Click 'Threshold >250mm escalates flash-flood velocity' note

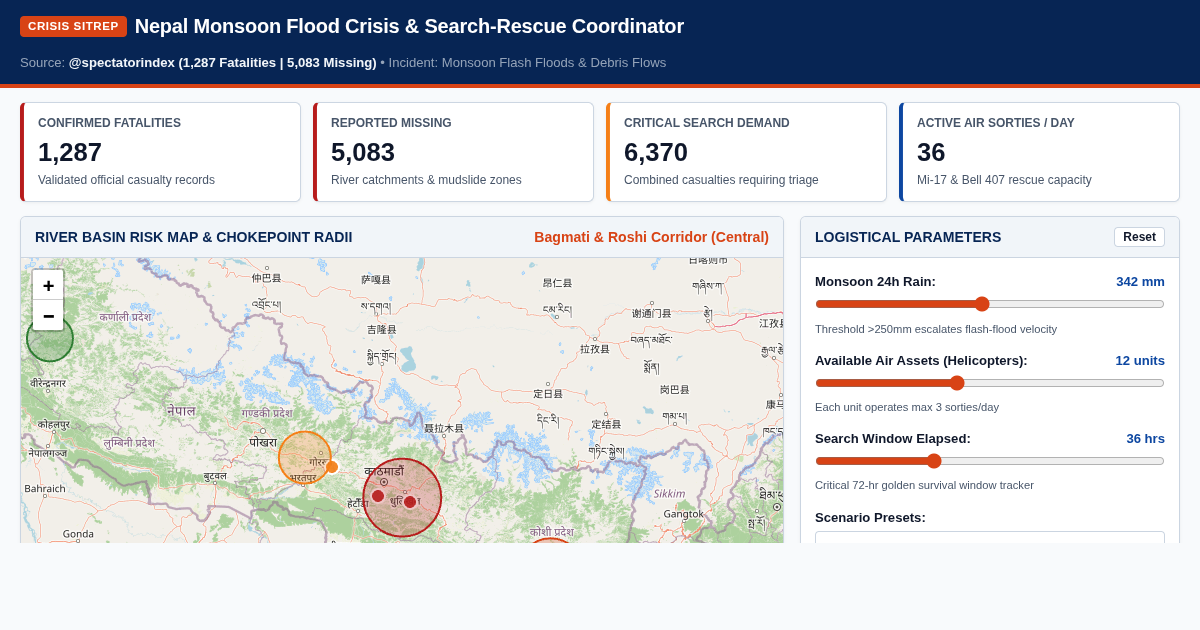pyautogui.click(x=936, y=329)
